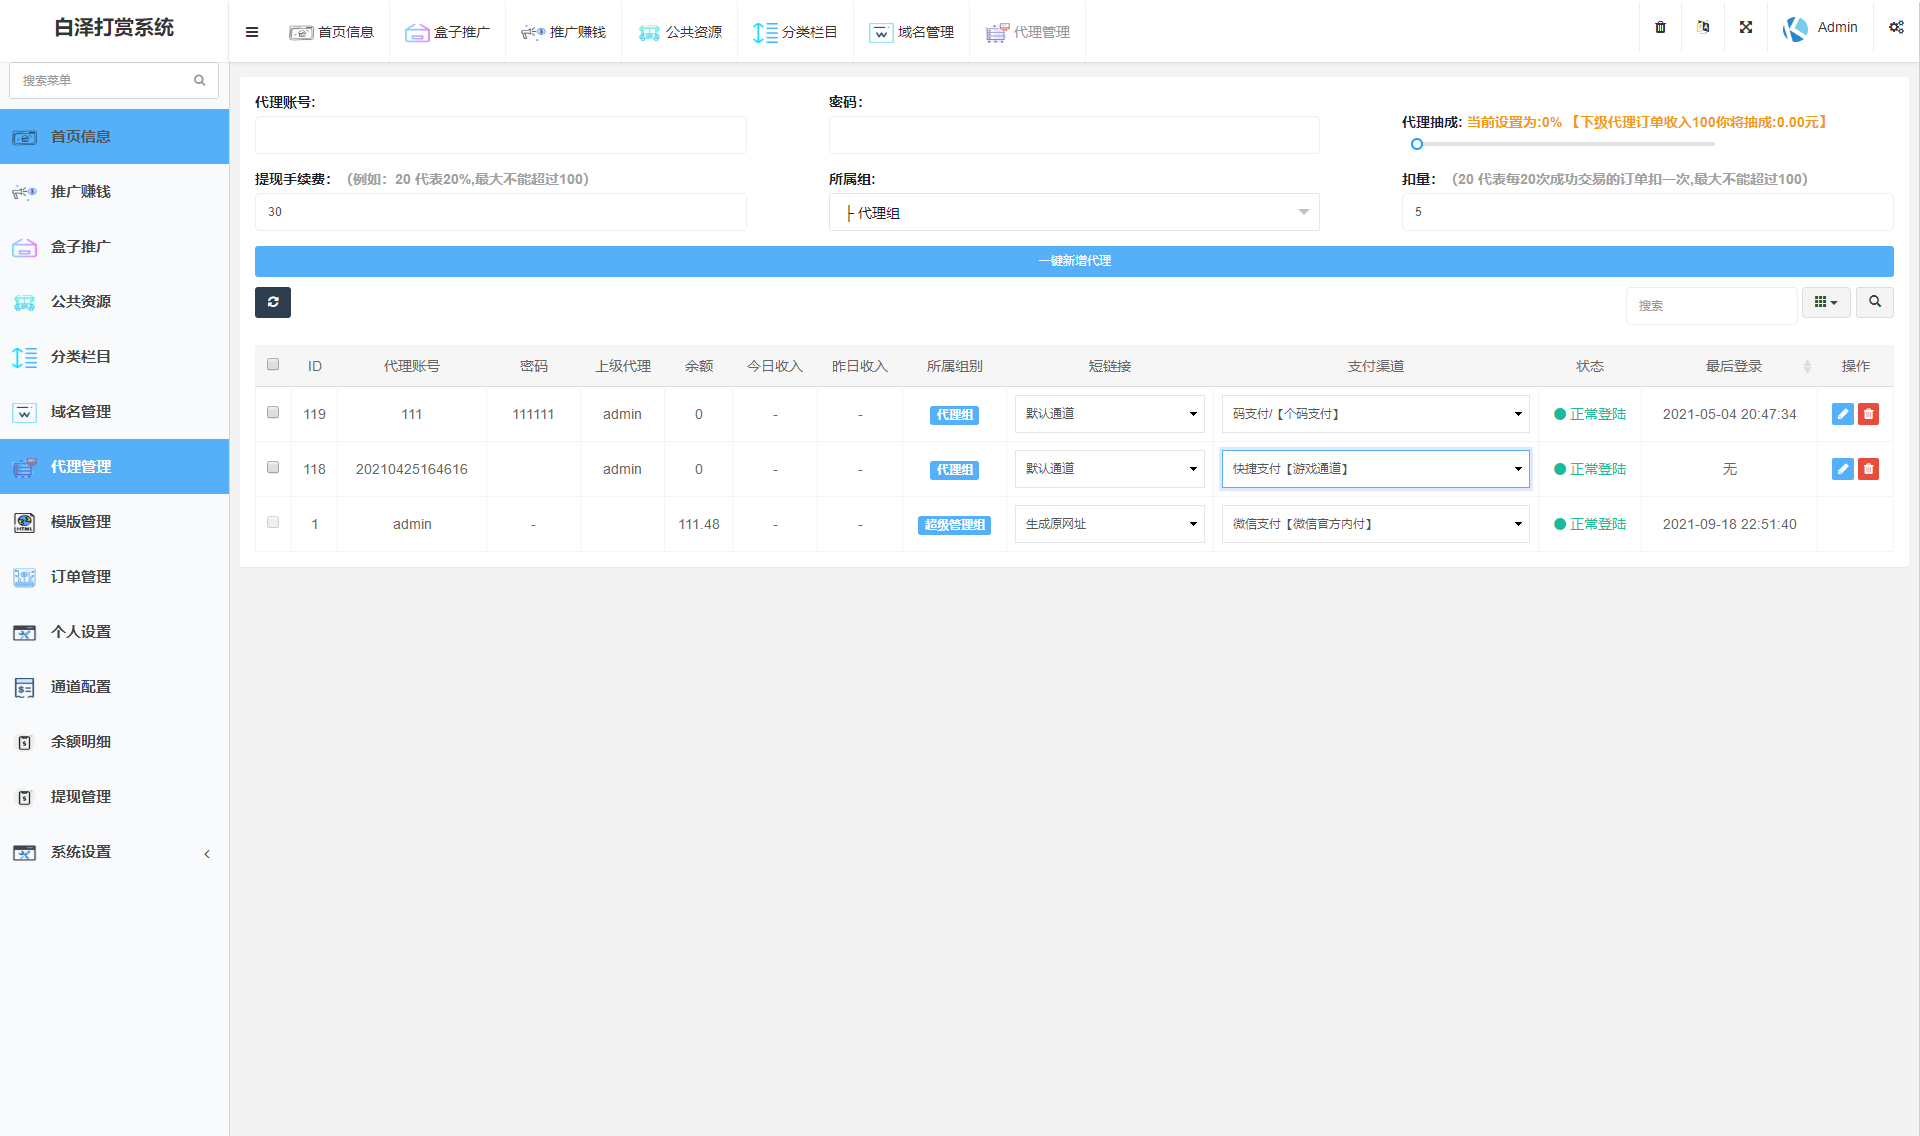Click the trash icon in top bar
This screenshot has width=1920, height=1136.
tap(1660, 28)
